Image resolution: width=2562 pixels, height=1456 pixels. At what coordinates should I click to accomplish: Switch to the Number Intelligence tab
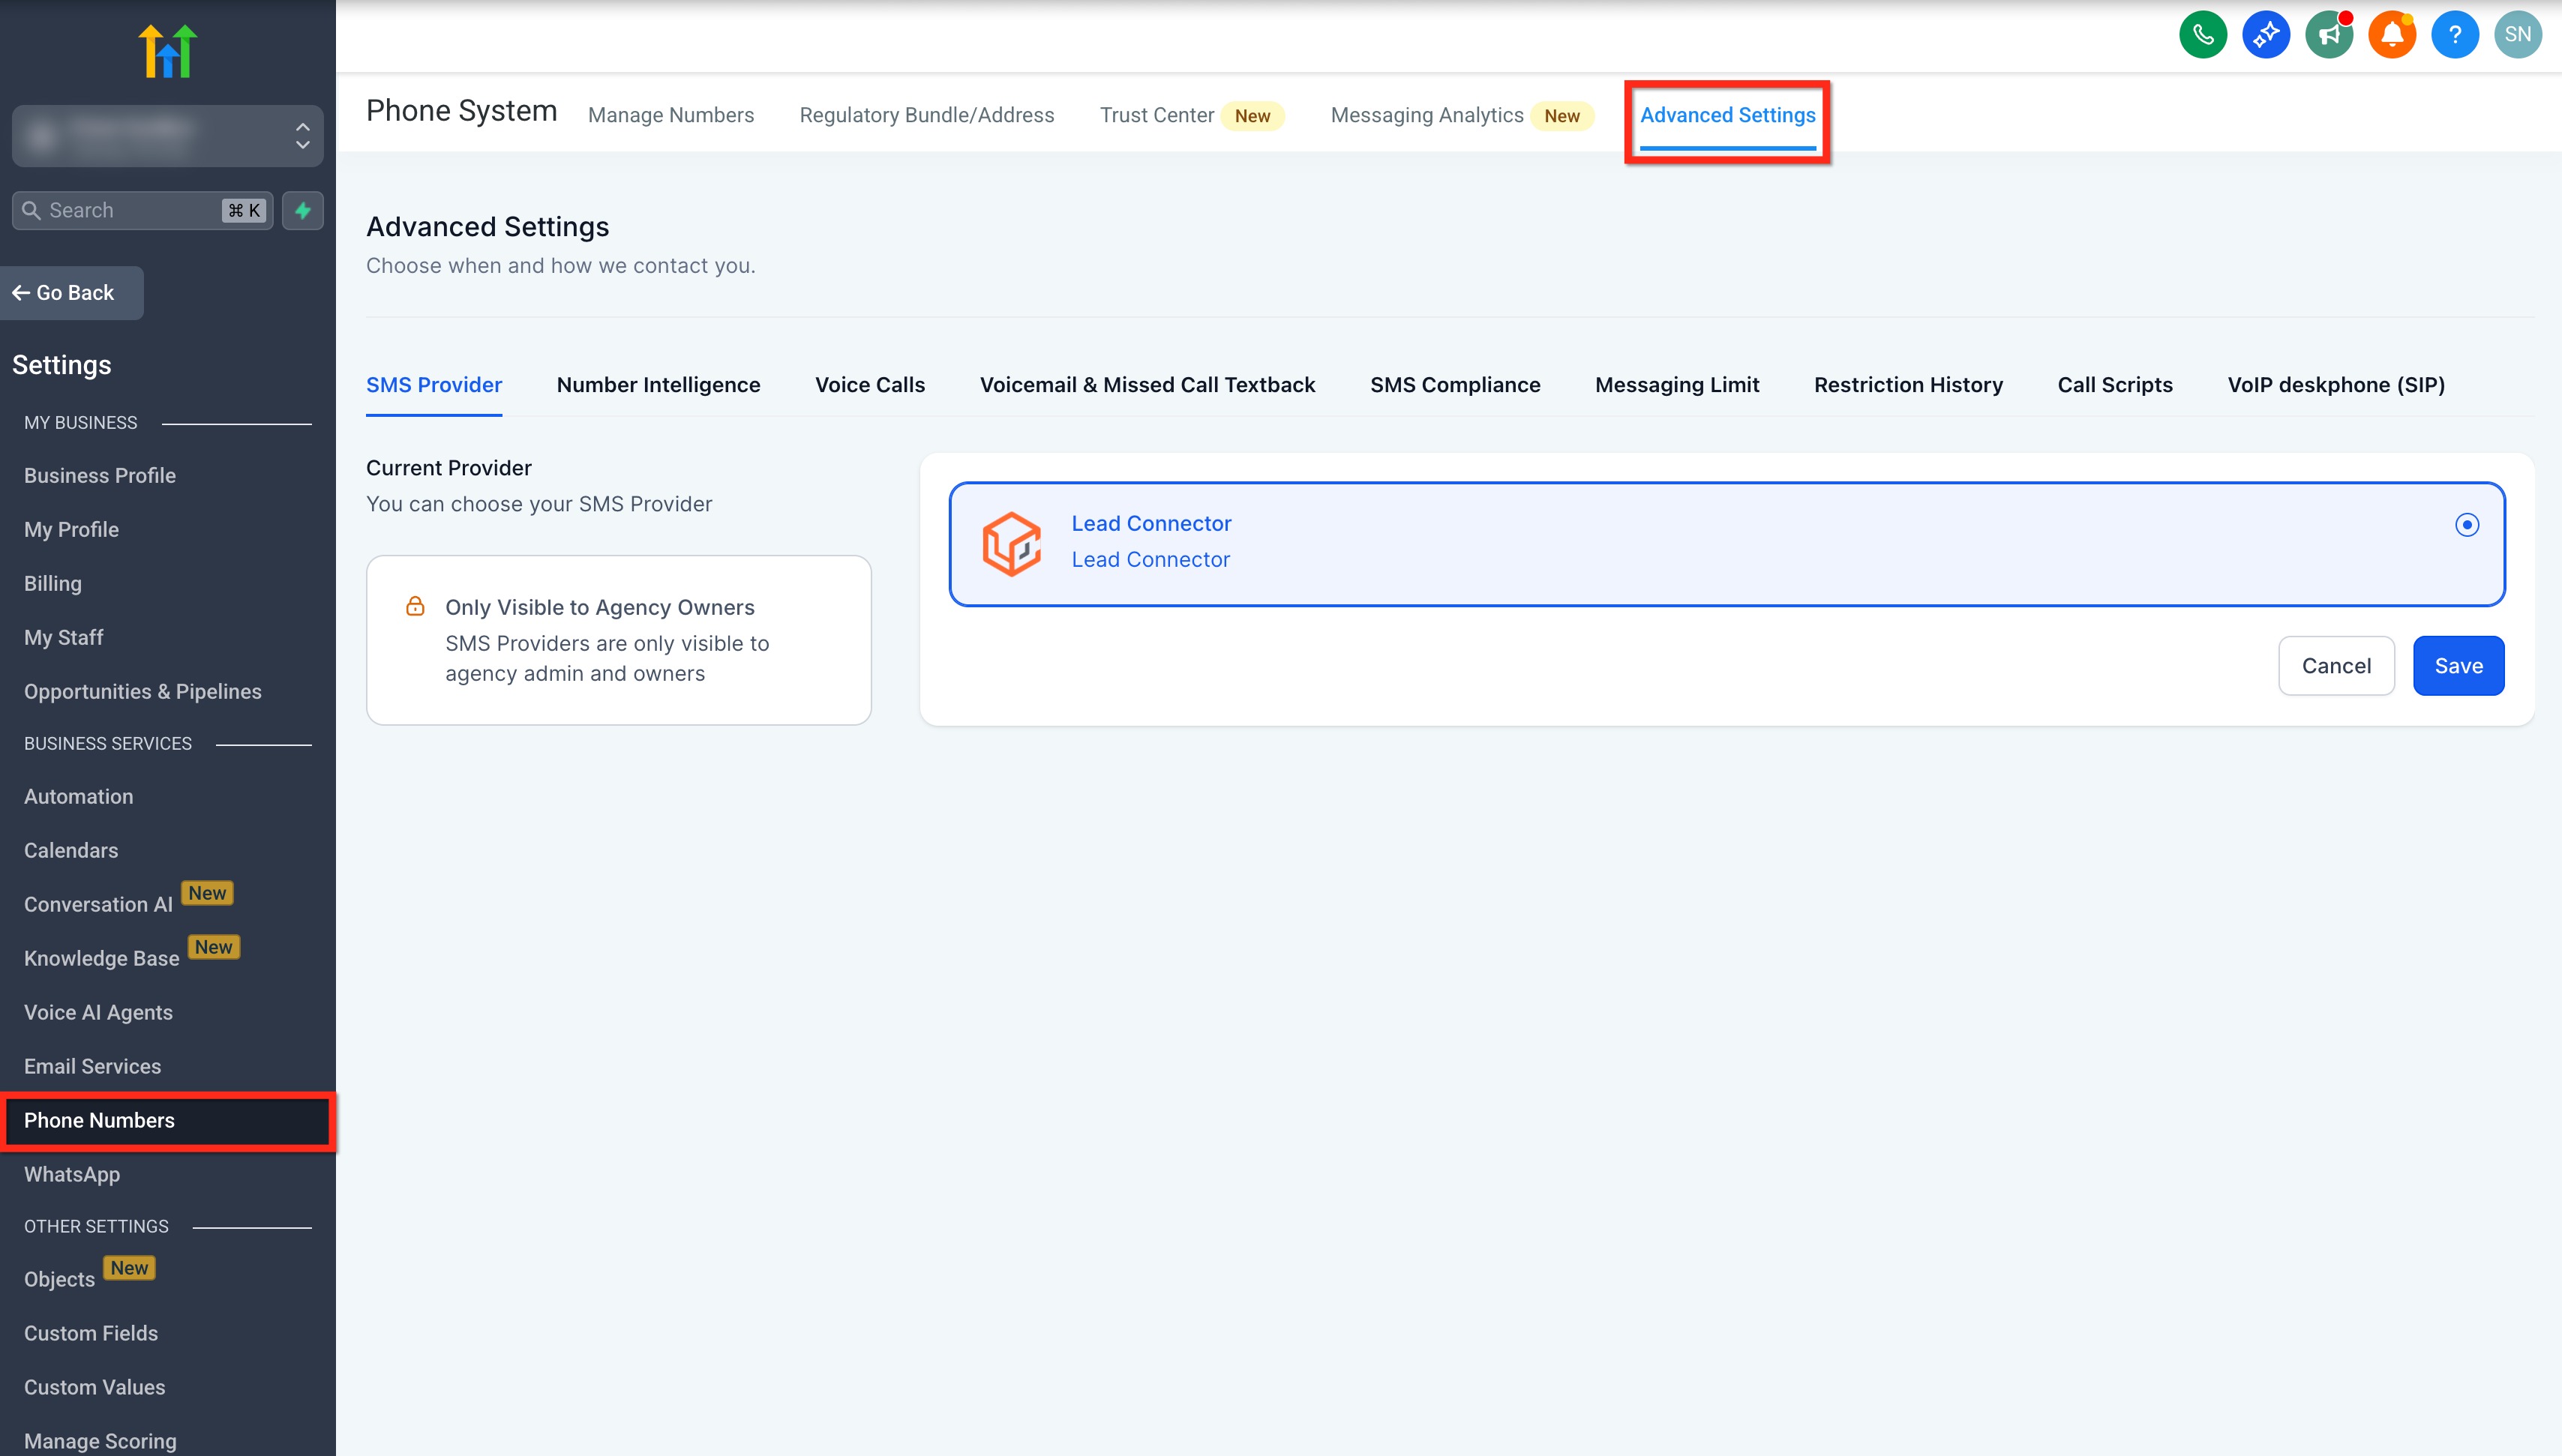[658, 385]
